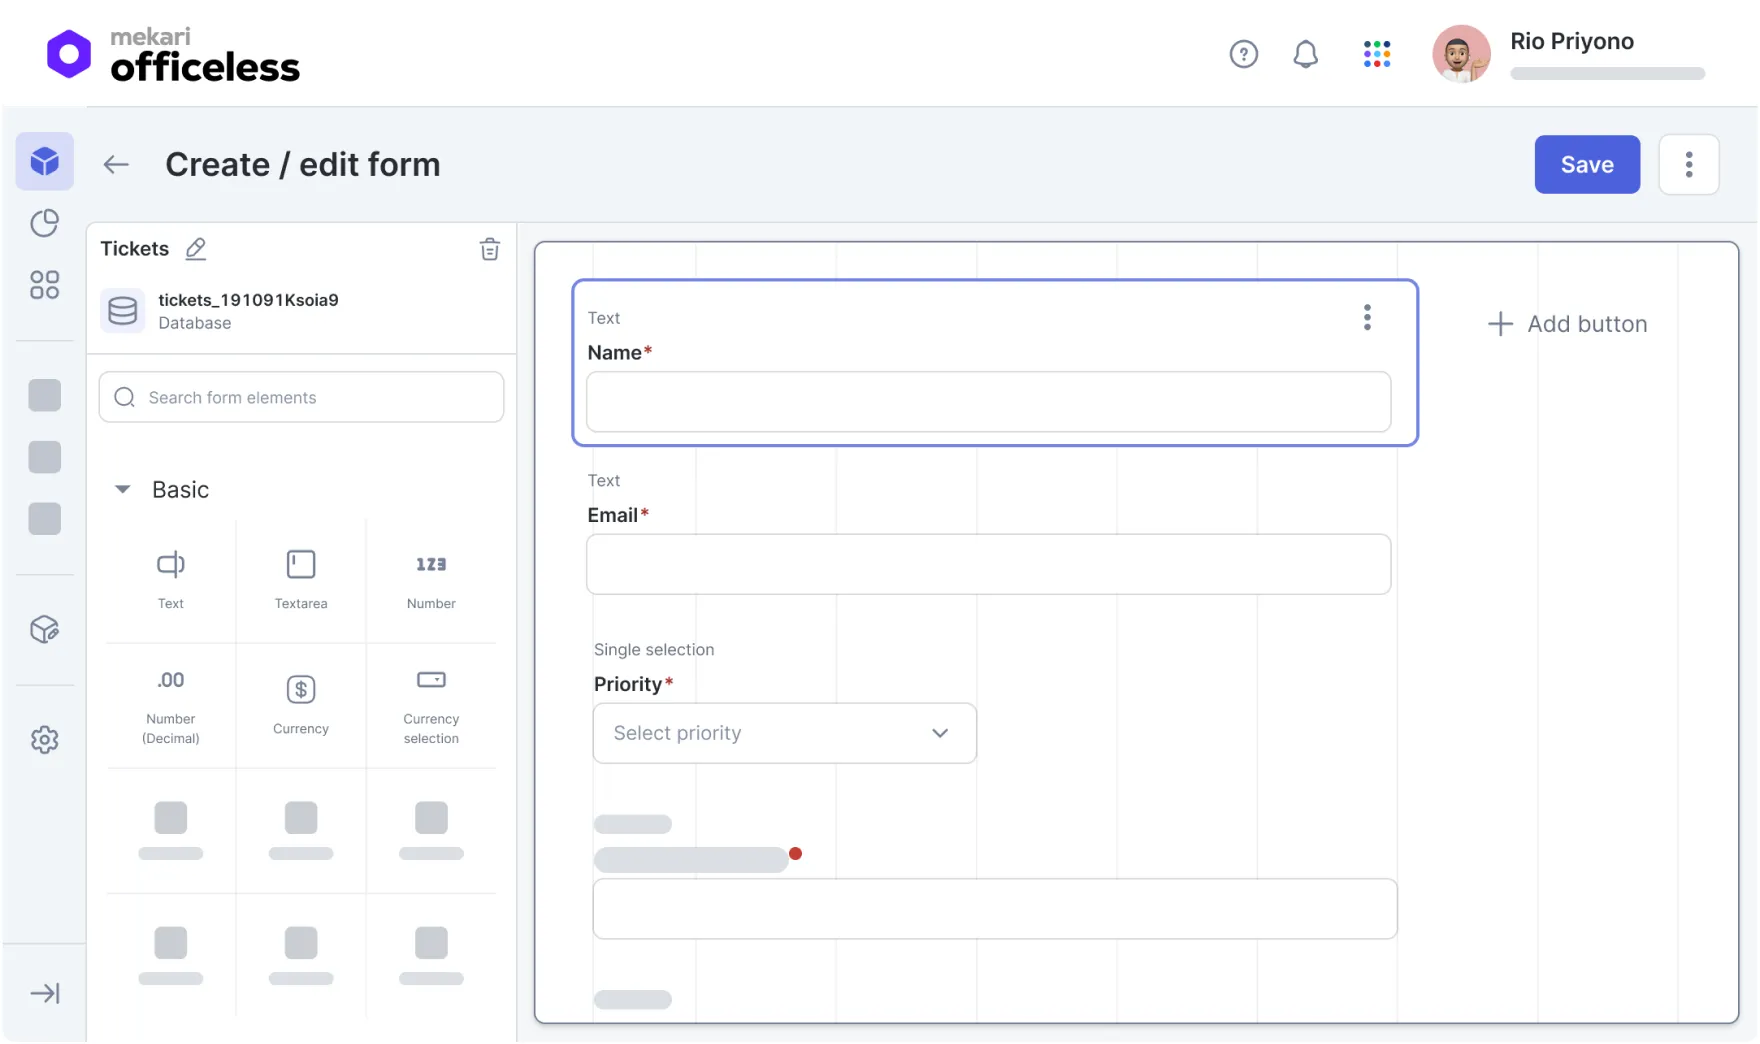Choose the Number (Decimal) element

[x=171, y=704]
